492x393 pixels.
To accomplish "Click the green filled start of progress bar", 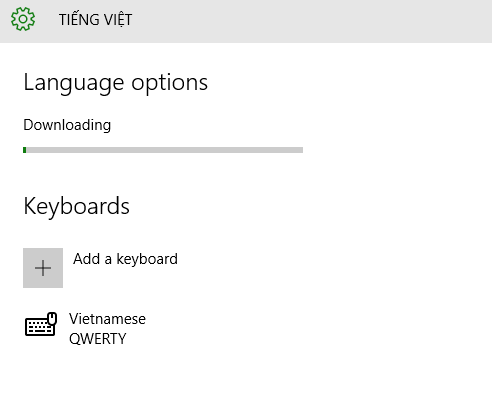I will point(25,150).
